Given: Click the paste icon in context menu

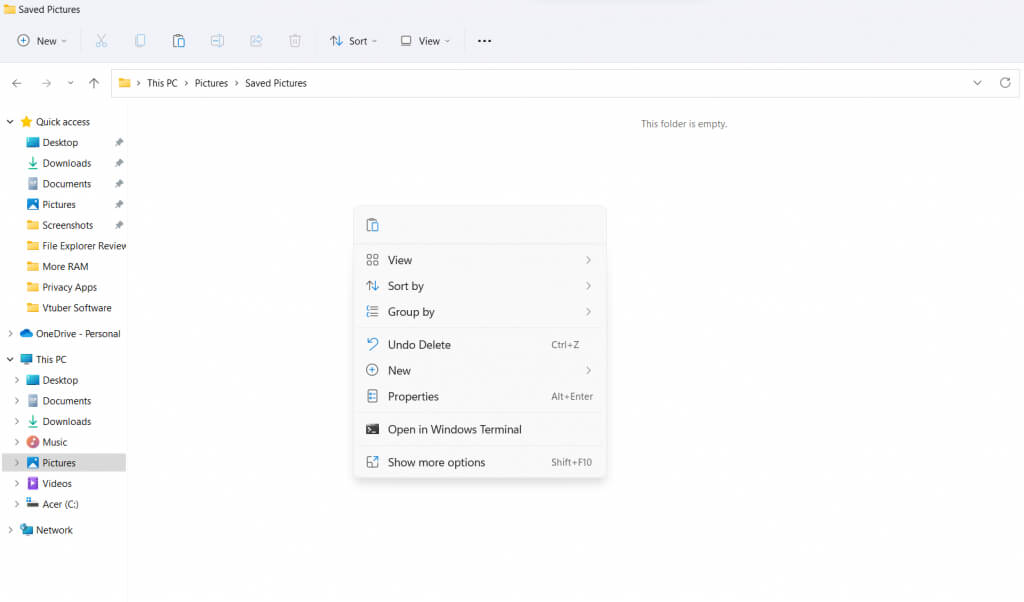Looking at the screenshot, I should 372,225.
